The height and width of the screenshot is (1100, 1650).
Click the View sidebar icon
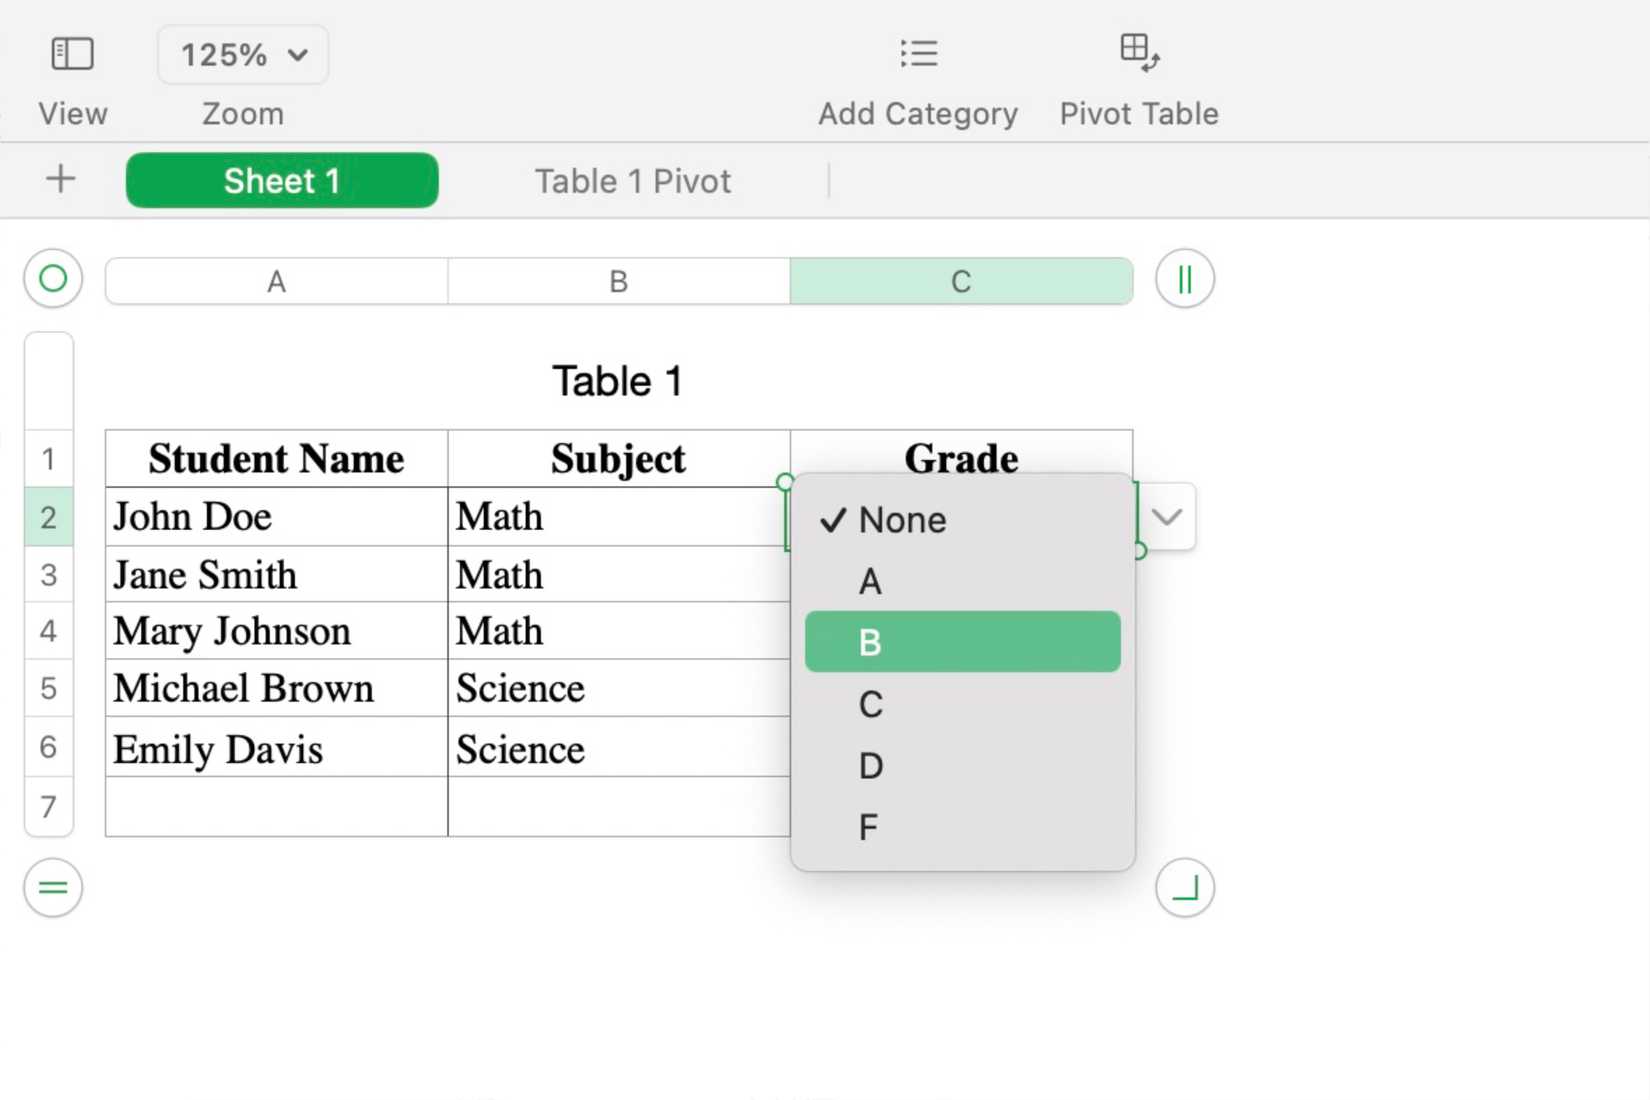(x=72, y=54)
